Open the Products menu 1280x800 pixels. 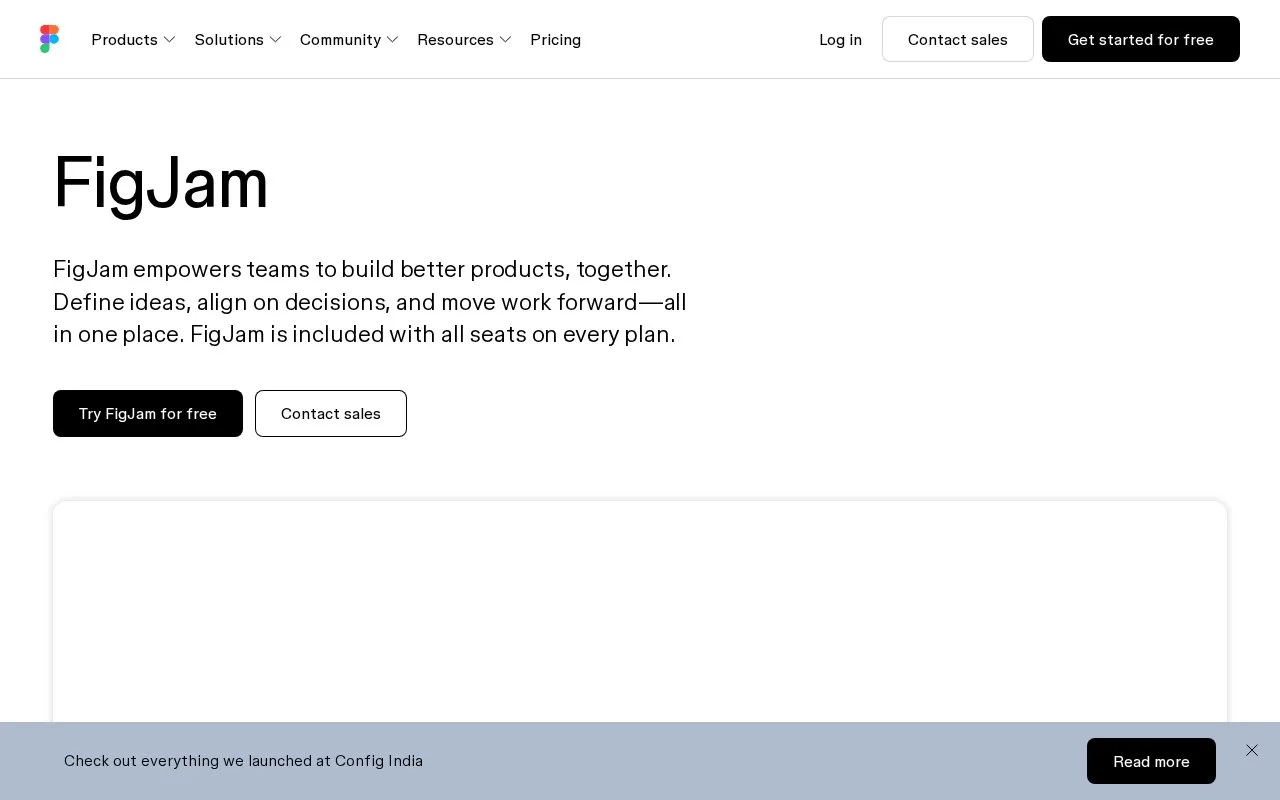pyautogui.click(x=134, y=39)
